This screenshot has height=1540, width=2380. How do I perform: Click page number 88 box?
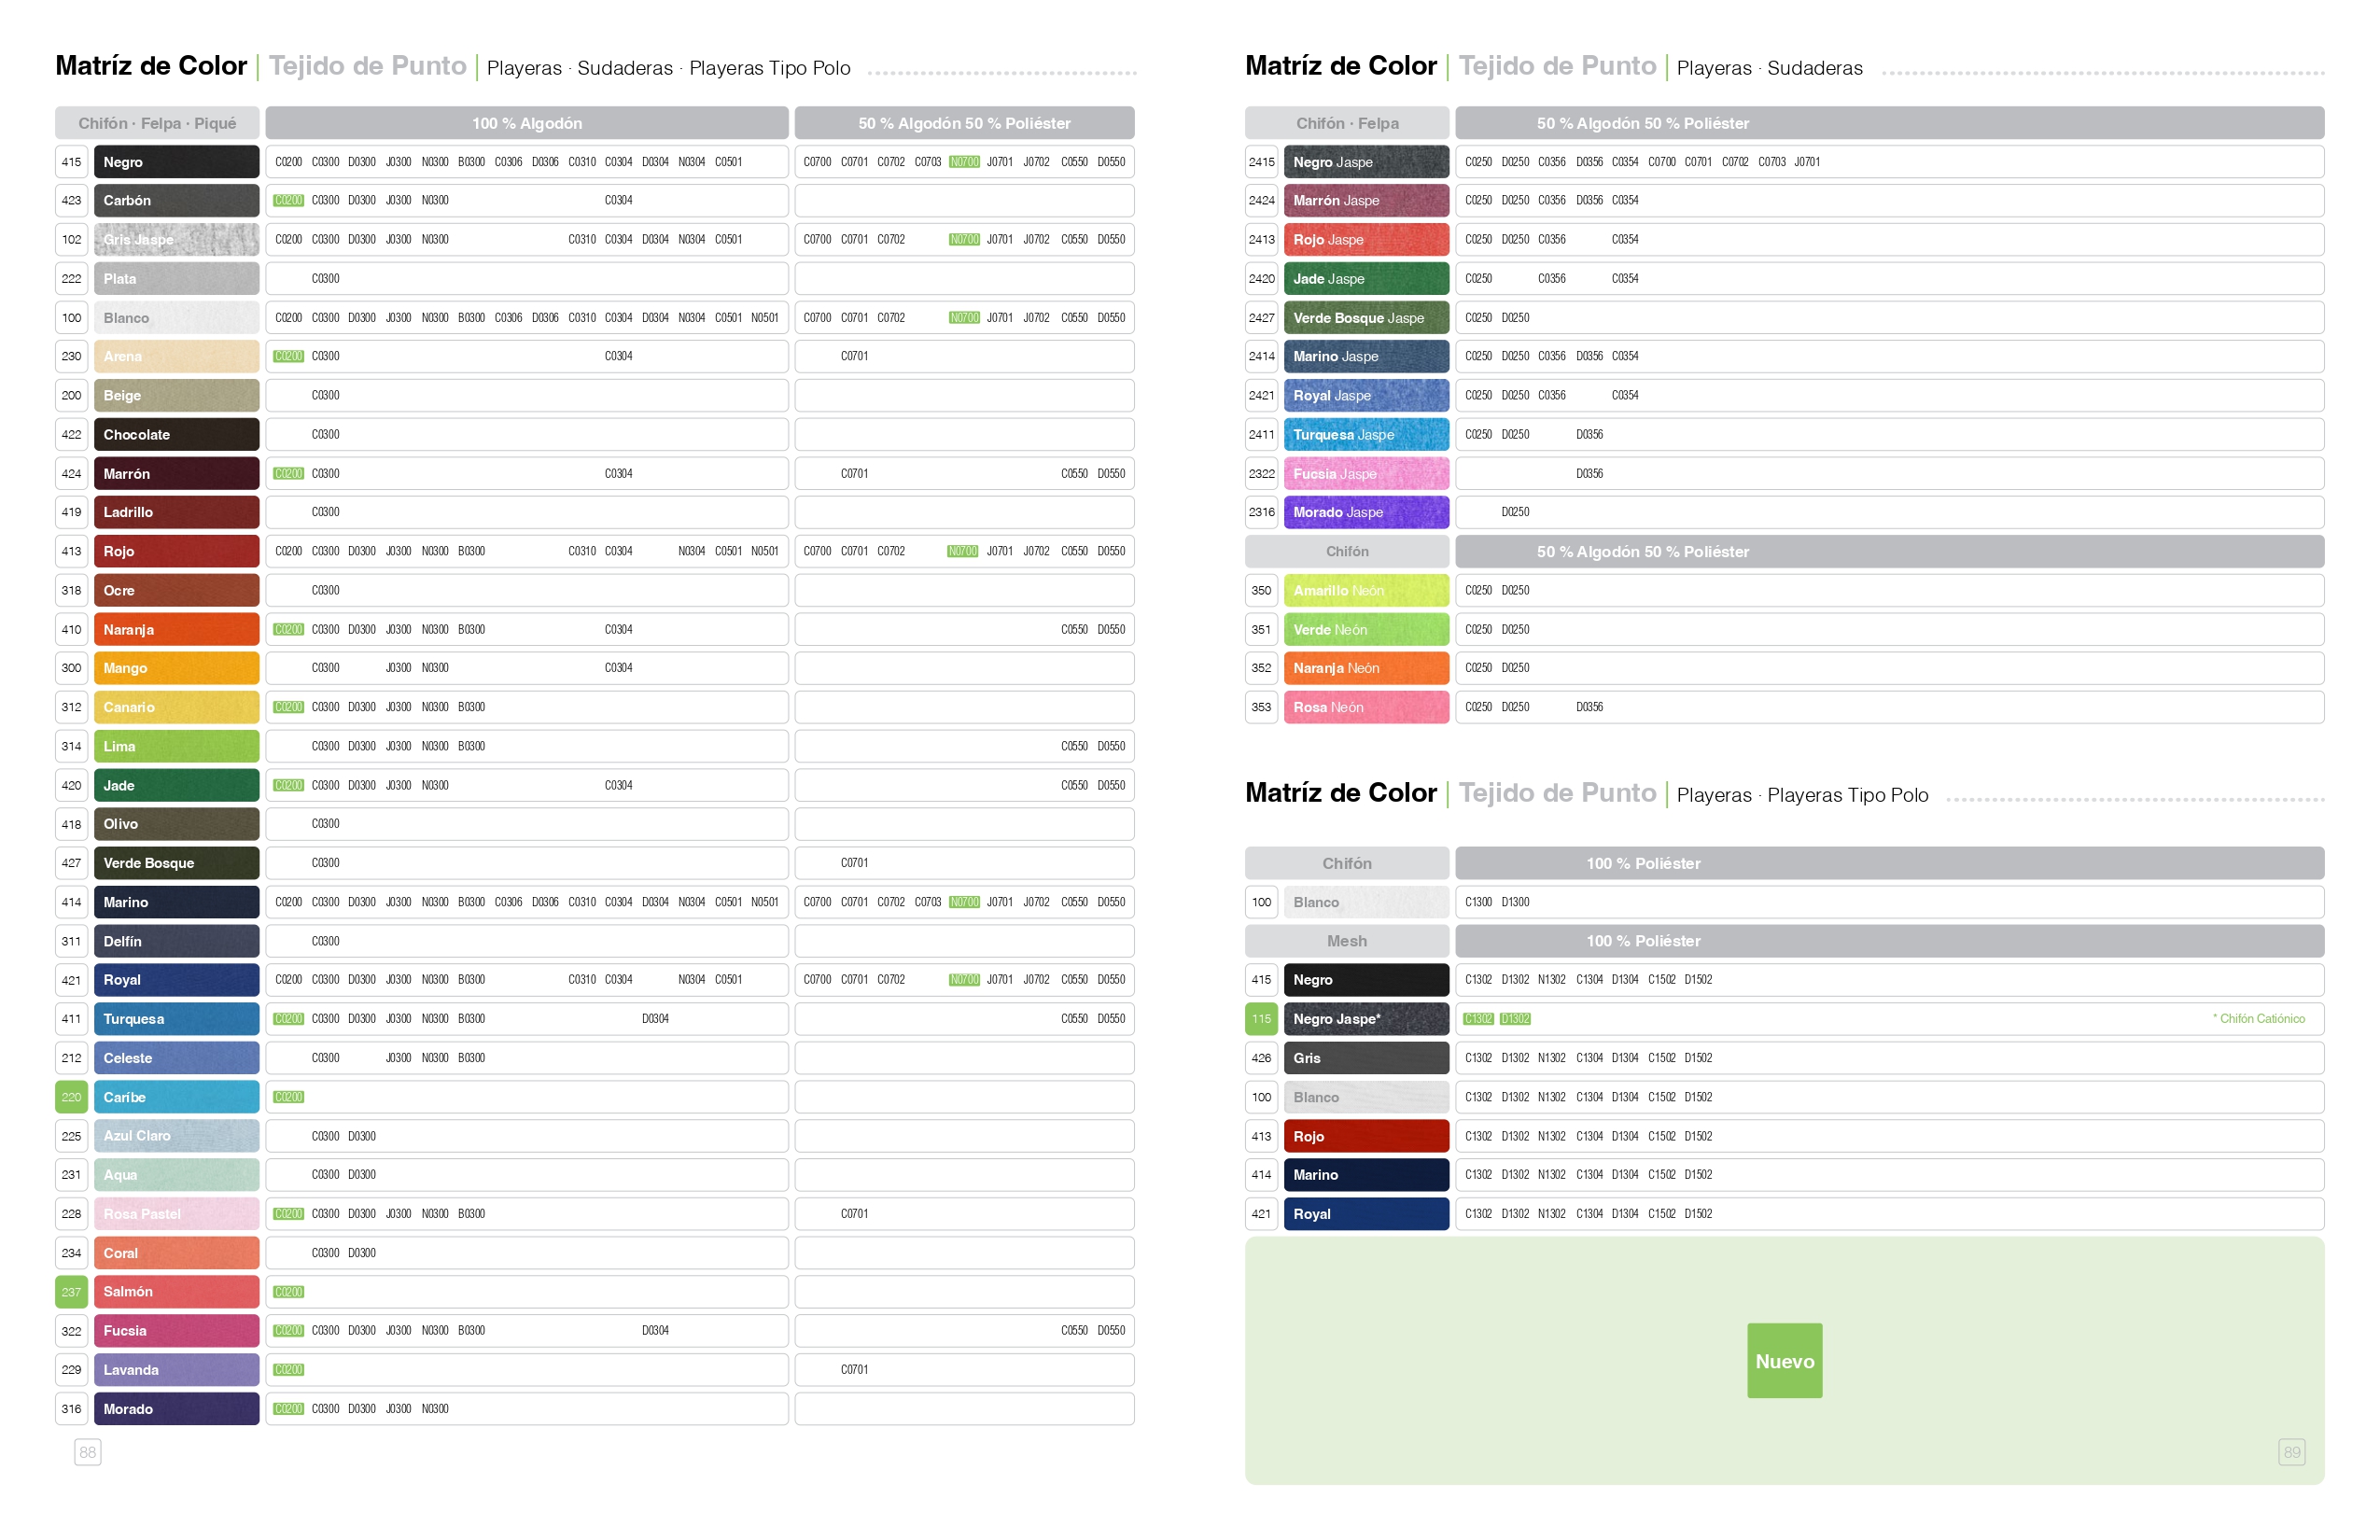coord(88,1452)
